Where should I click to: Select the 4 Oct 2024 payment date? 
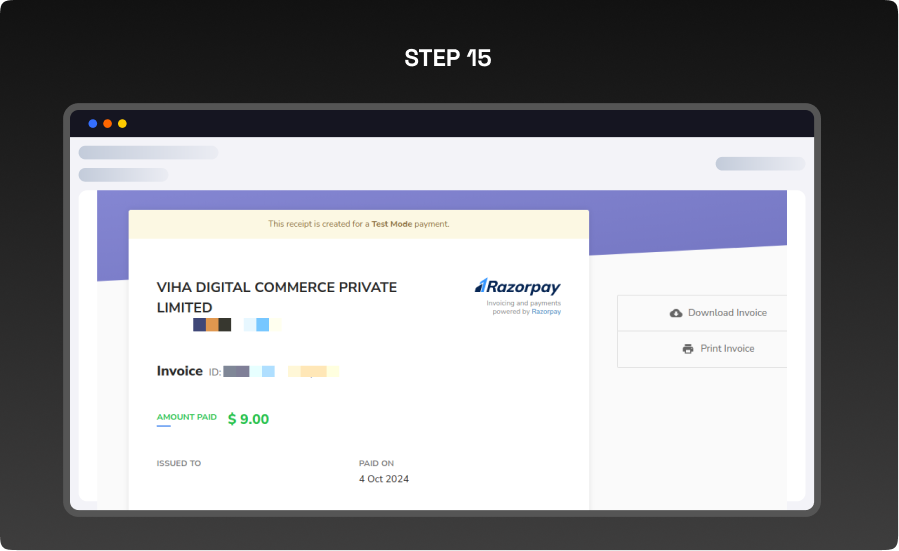(x=384, y=479)
